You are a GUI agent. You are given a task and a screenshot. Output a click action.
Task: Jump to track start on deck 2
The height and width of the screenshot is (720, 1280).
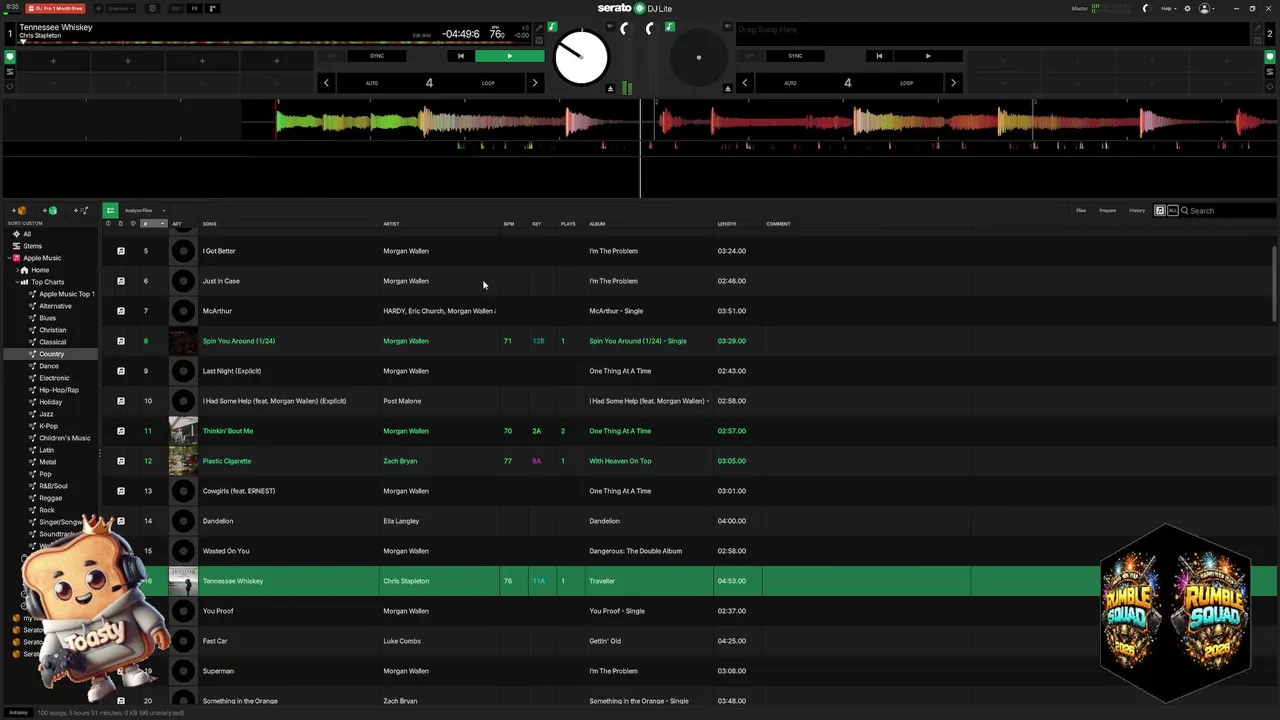pyautogui.click(x=879, y=56)
